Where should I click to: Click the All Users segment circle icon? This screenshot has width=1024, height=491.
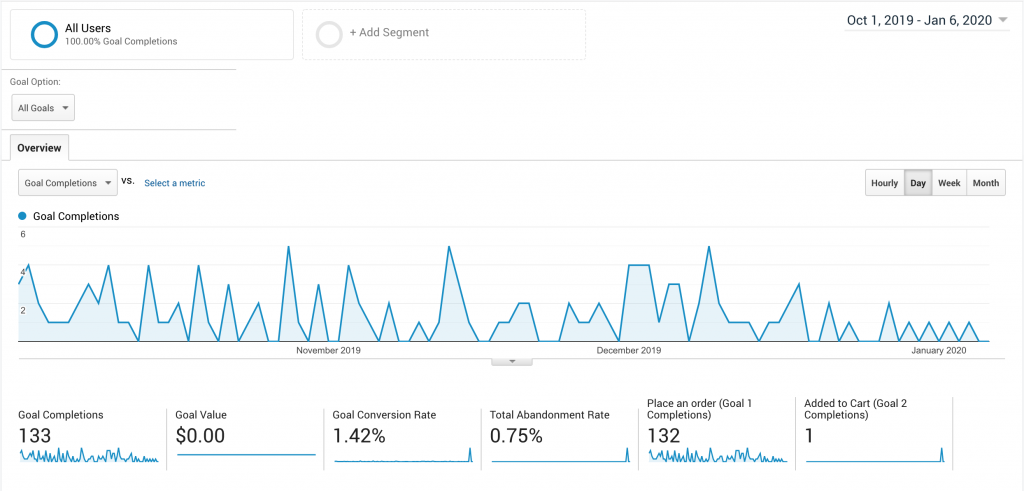(x=44, y=34)
